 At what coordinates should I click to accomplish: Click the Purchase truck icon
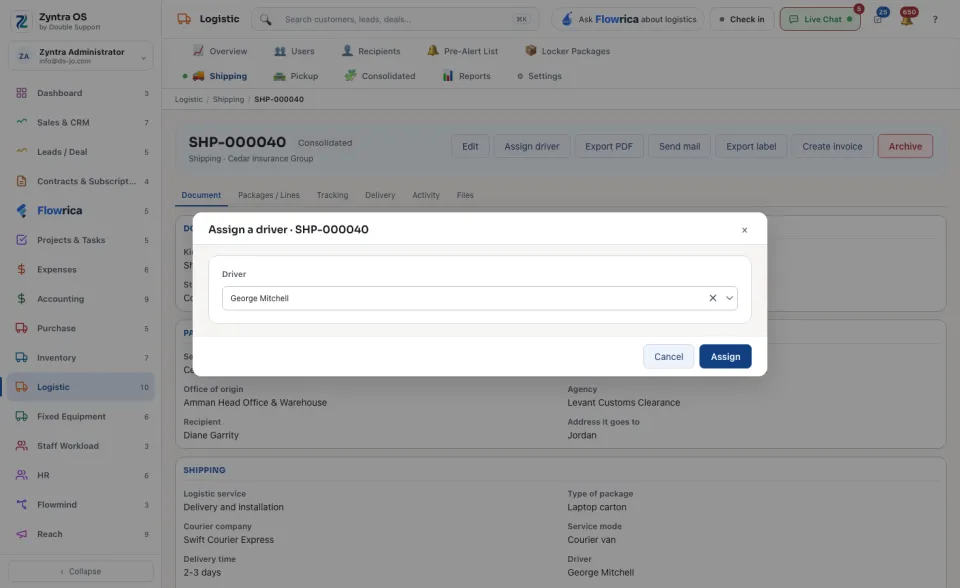pos(21,328)
